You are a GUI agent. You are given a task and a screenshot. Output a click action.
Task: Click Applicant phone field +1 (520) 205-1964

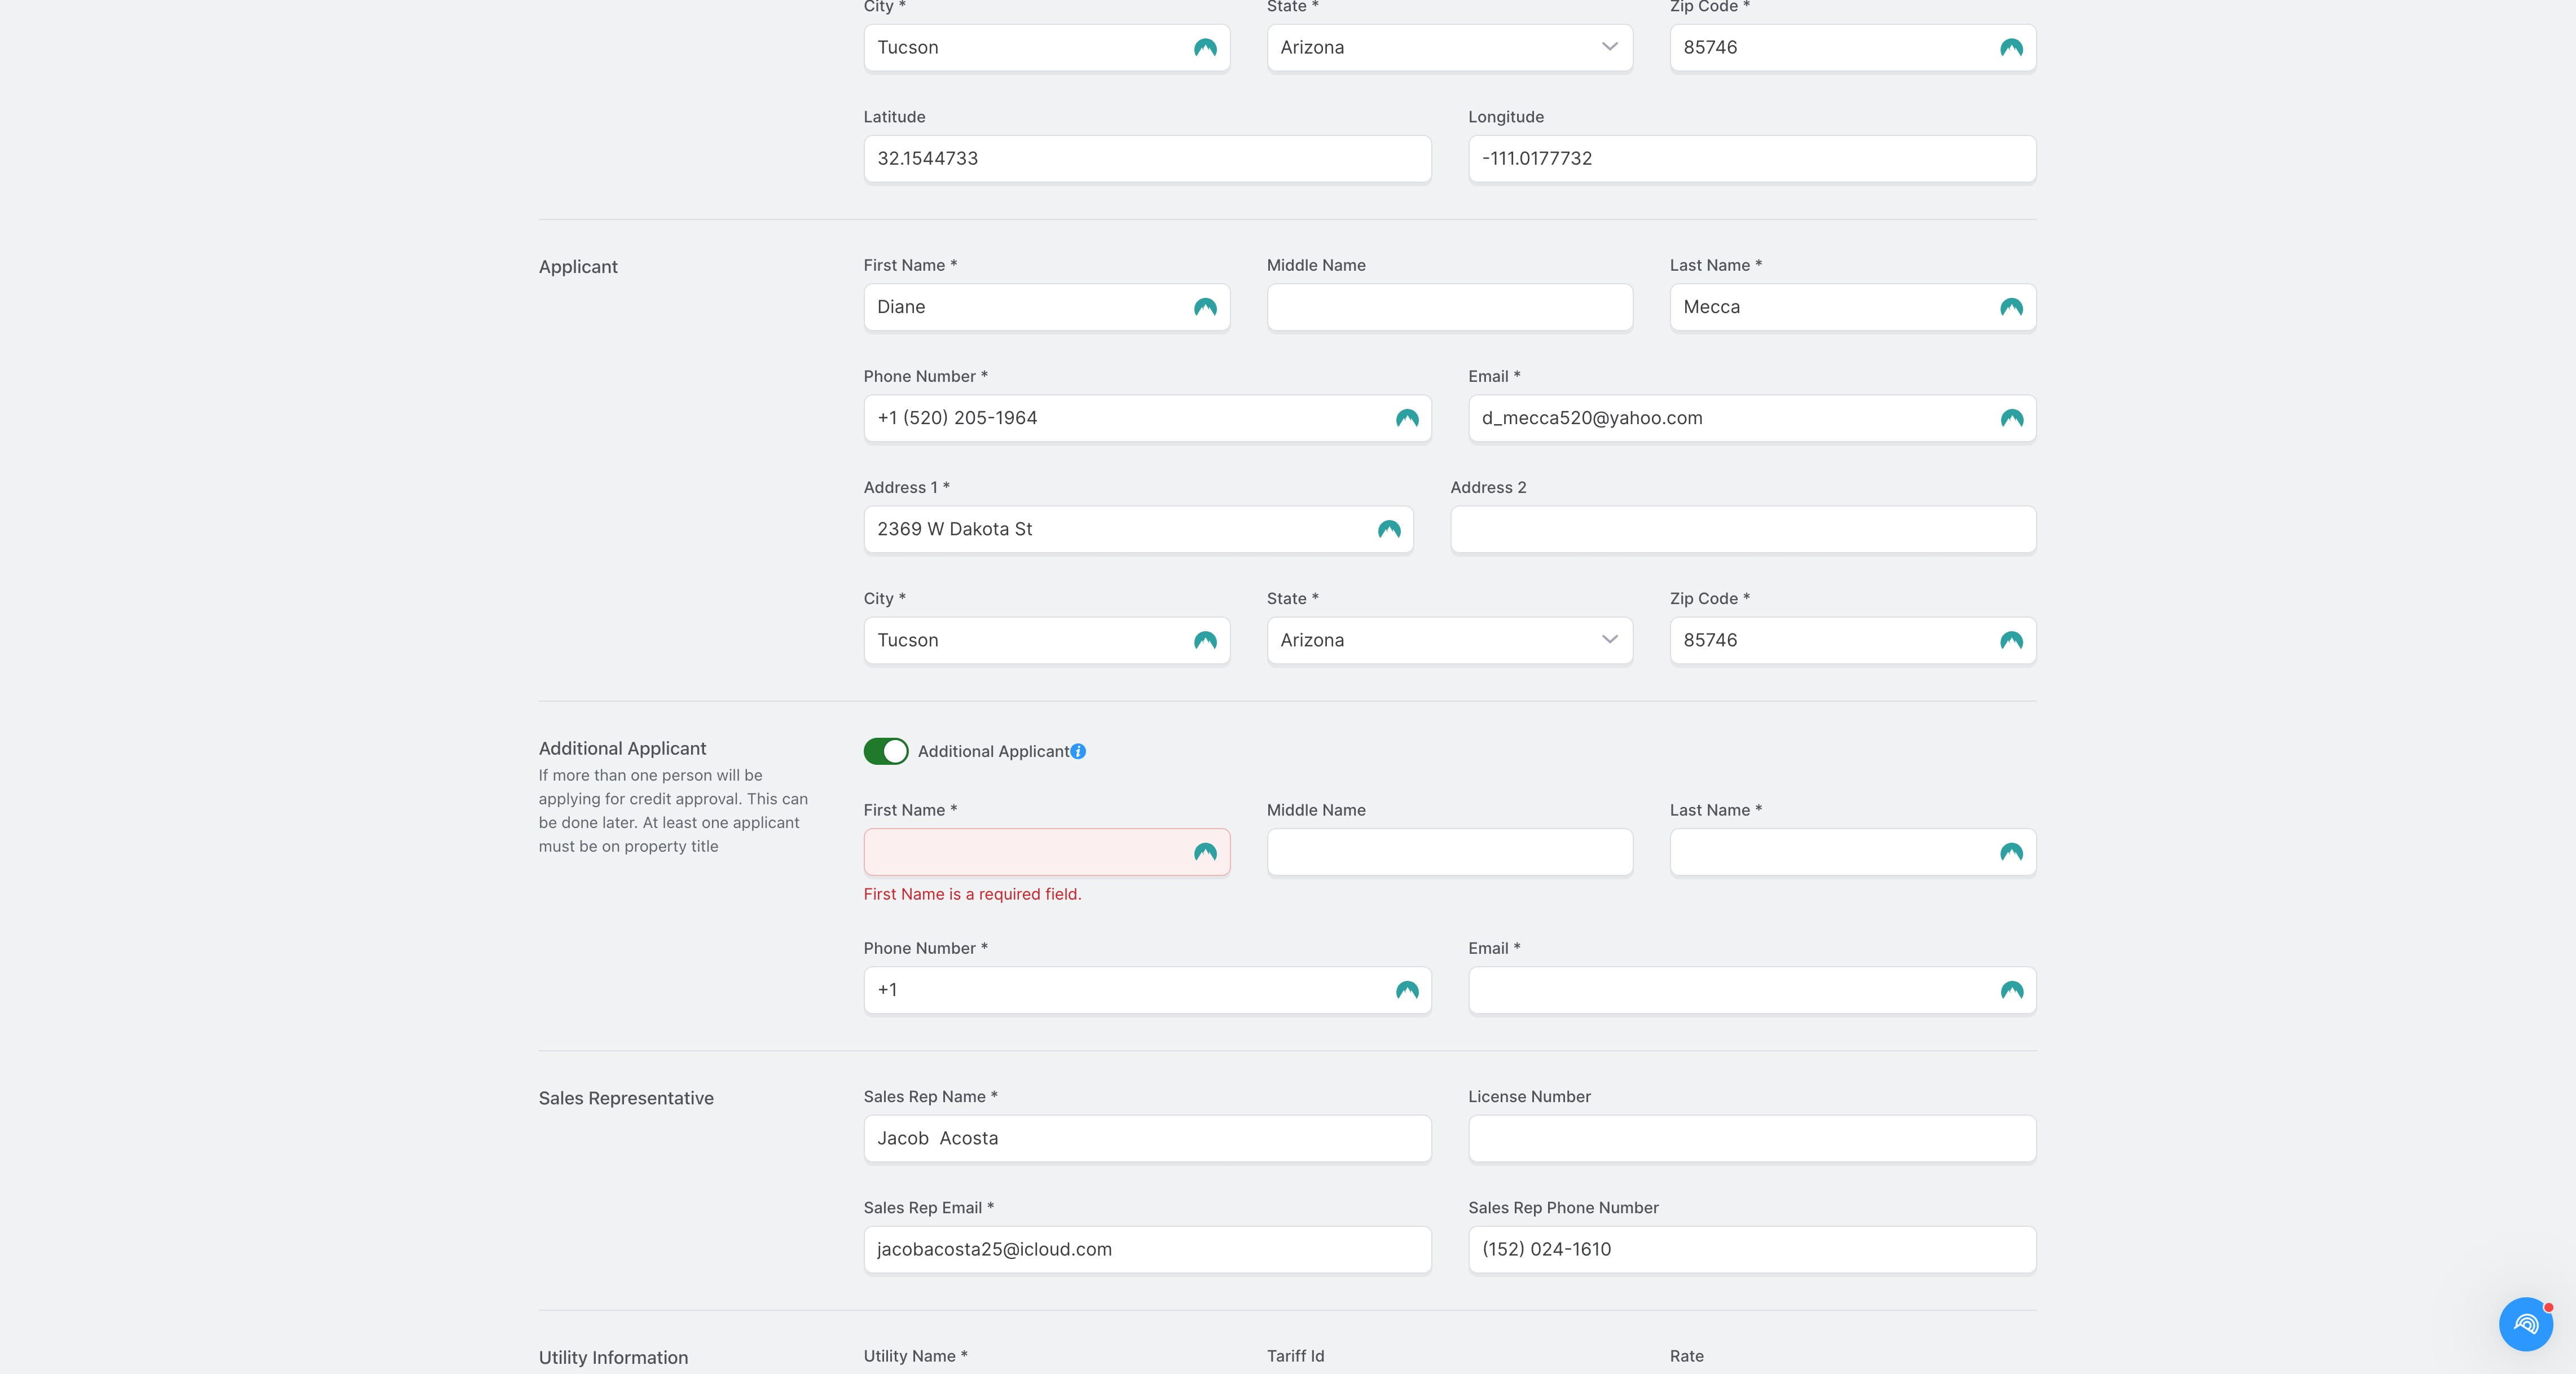[x=1147, y=418]
